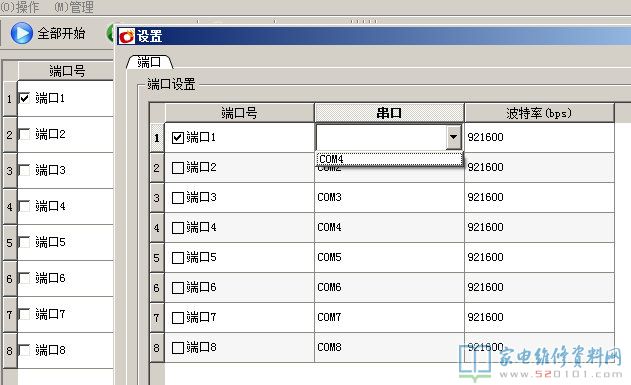Screen dimensions: 631x385
Task: Check 端口6 checkbox in main window list
Action: (25, 278)
